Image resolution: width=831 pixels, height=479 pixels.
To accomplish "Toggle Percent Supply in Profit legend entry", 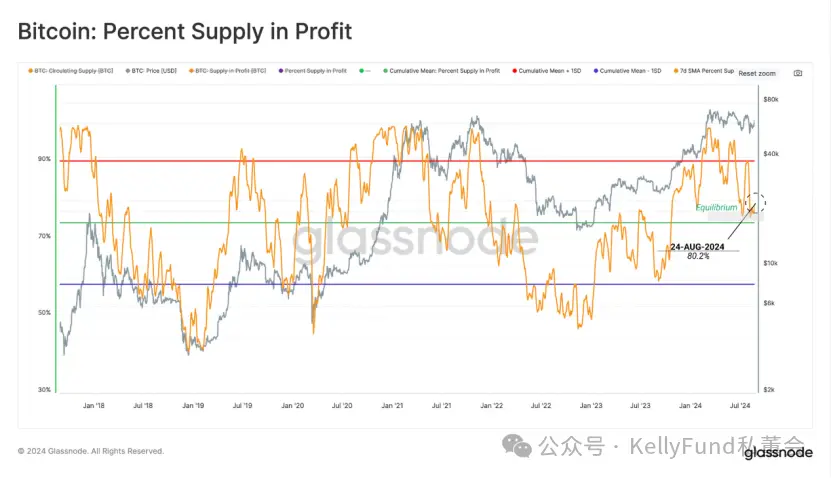I will (317, 73).
